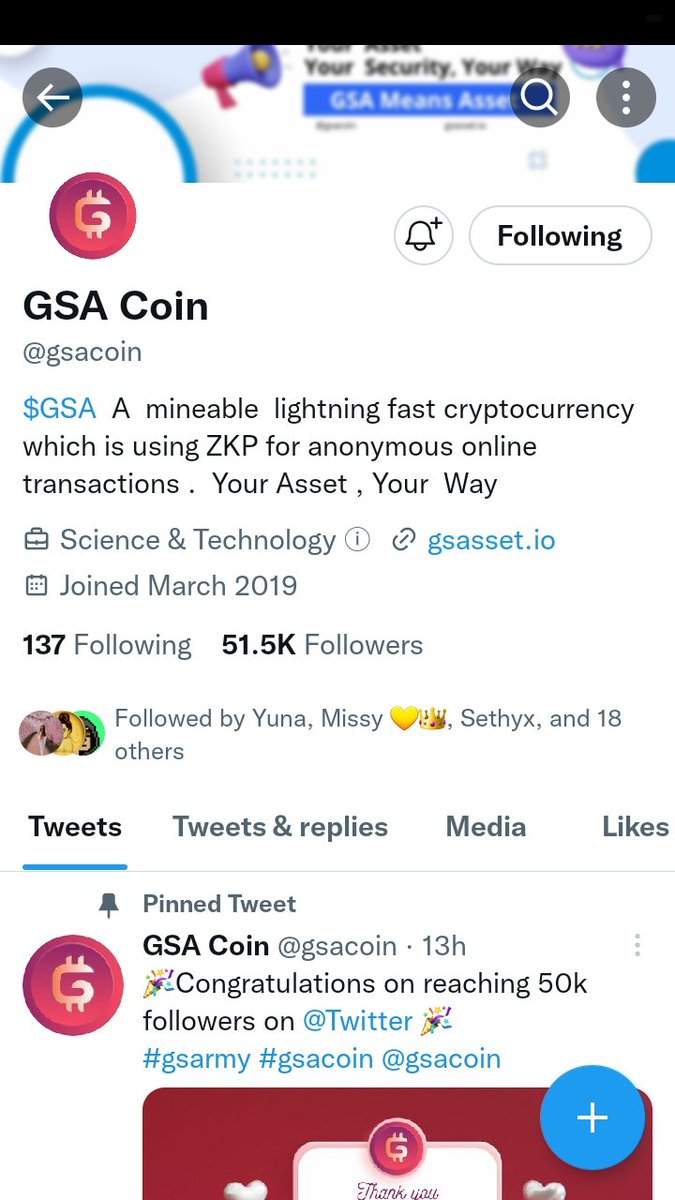Screen dimensions: 675x1200
Task: Open the gsasset.io website link
Action: click(x=491, y=541)
